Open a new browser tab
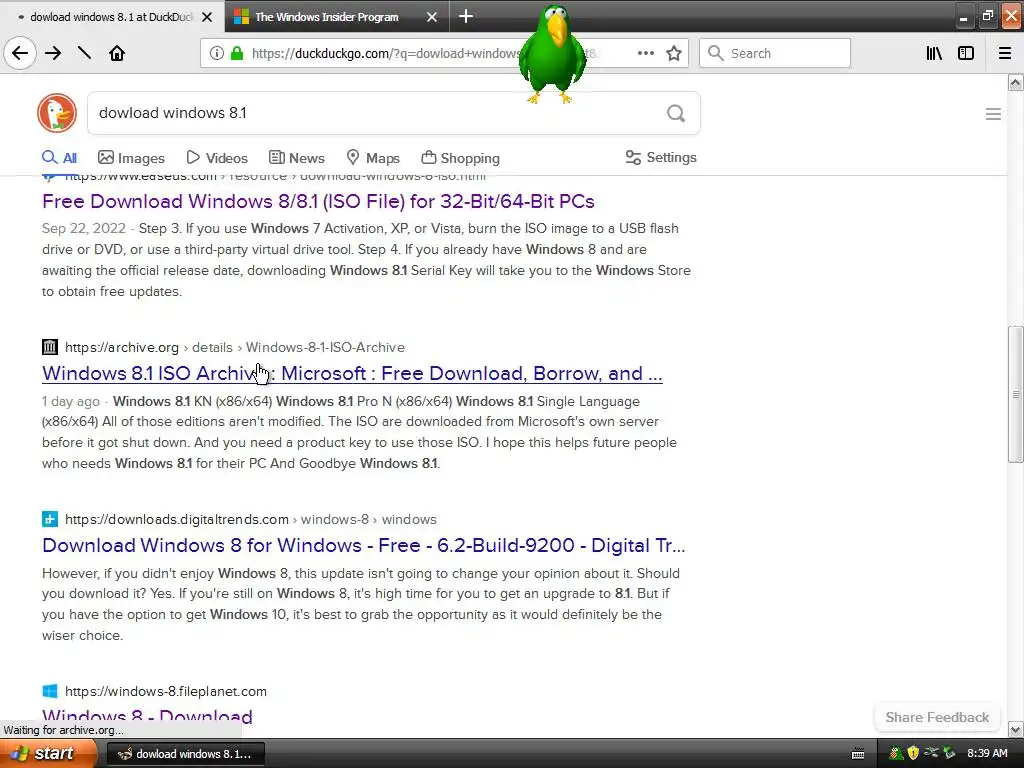Viewport: 1024px width, 768px height. [x=466, y=16]
